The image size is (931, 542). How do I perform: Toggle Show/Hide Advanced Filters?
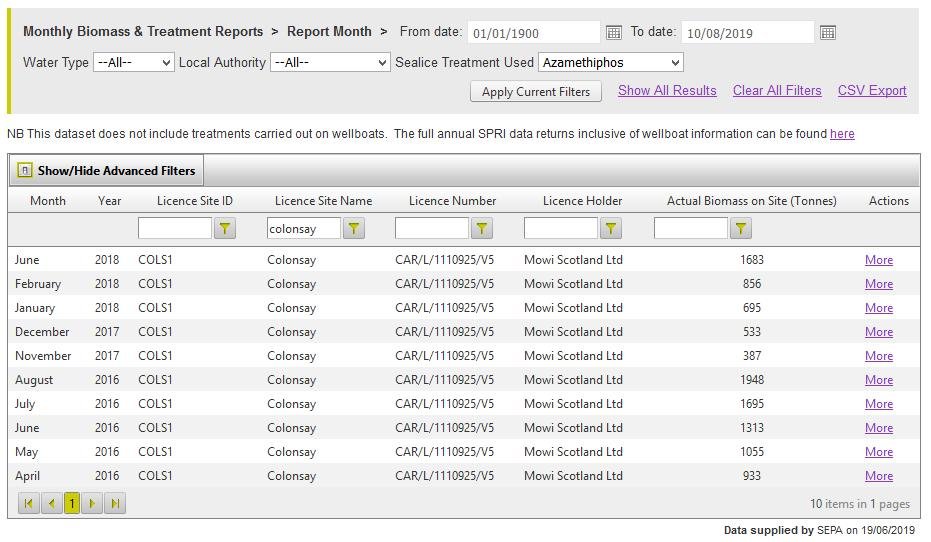coord(107,170)
